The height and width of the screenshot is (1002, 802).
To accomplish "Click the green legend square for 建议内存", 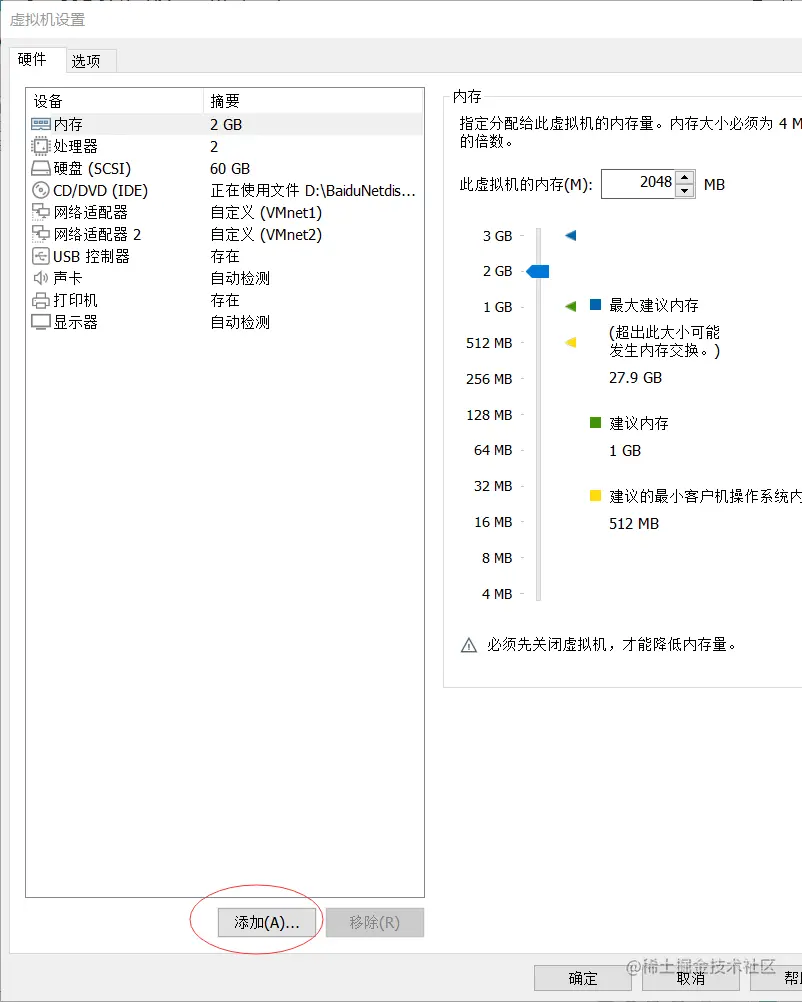I will 595,422.
